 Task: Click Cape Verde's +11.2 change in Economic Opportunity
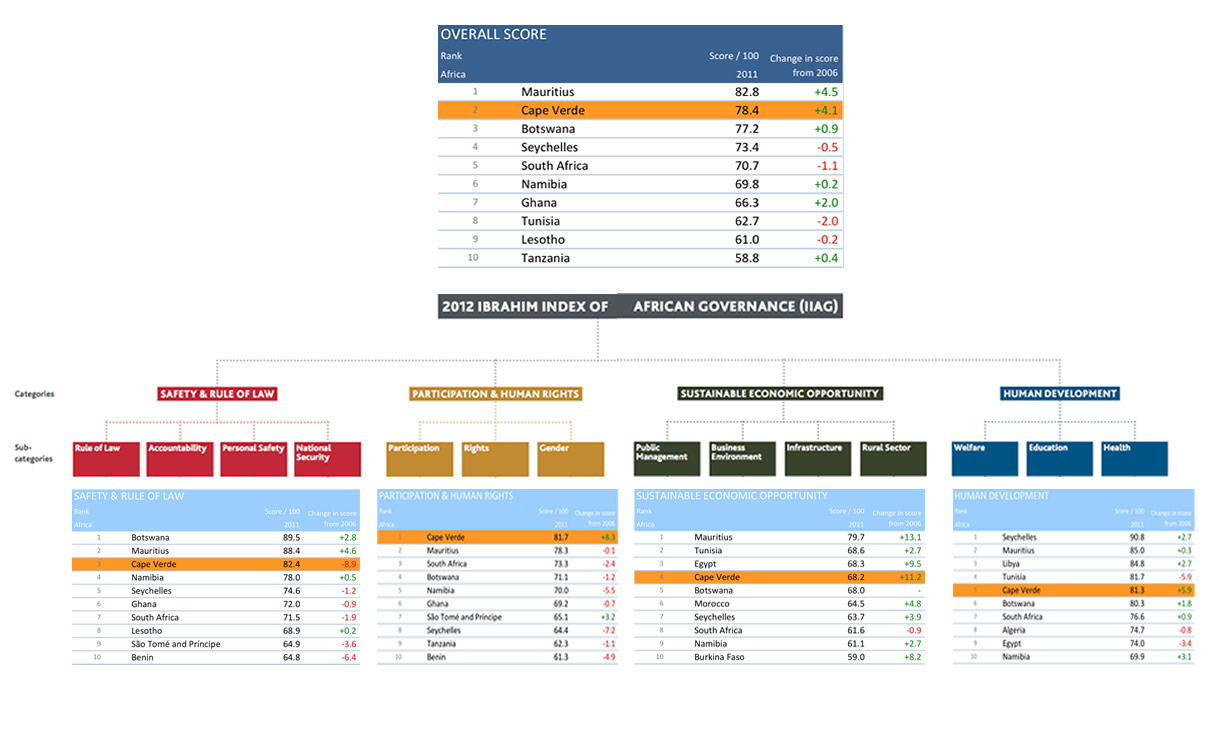[910, 577]
